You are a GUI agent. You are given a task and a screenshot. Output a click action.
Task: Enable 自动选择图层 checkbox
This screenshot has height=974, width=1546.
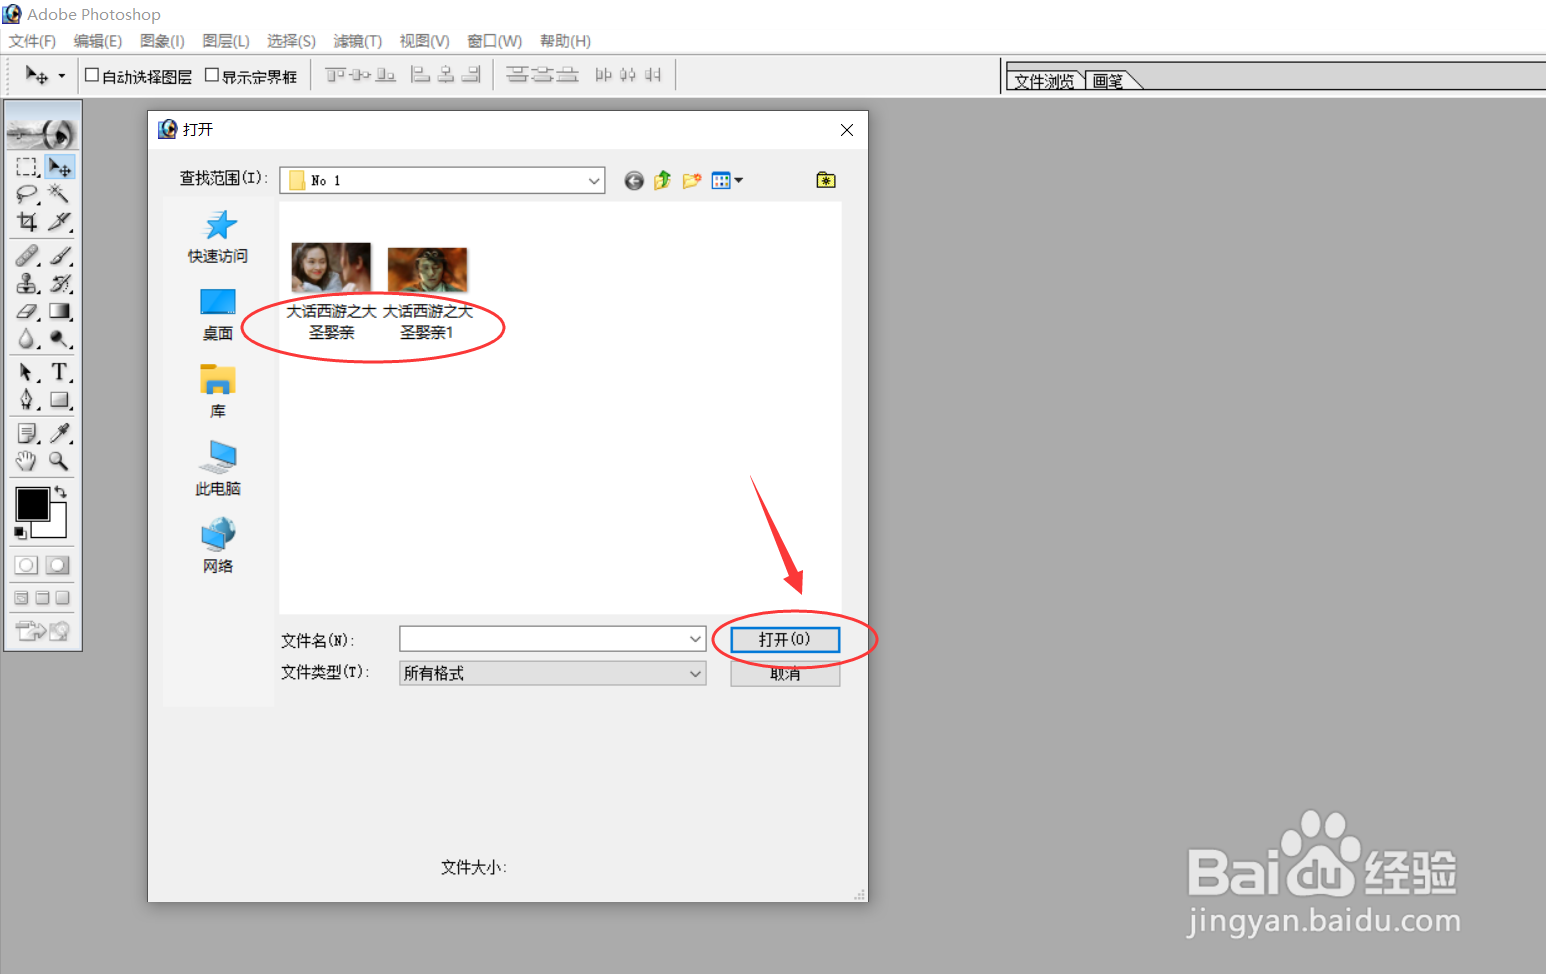(92, 75)
